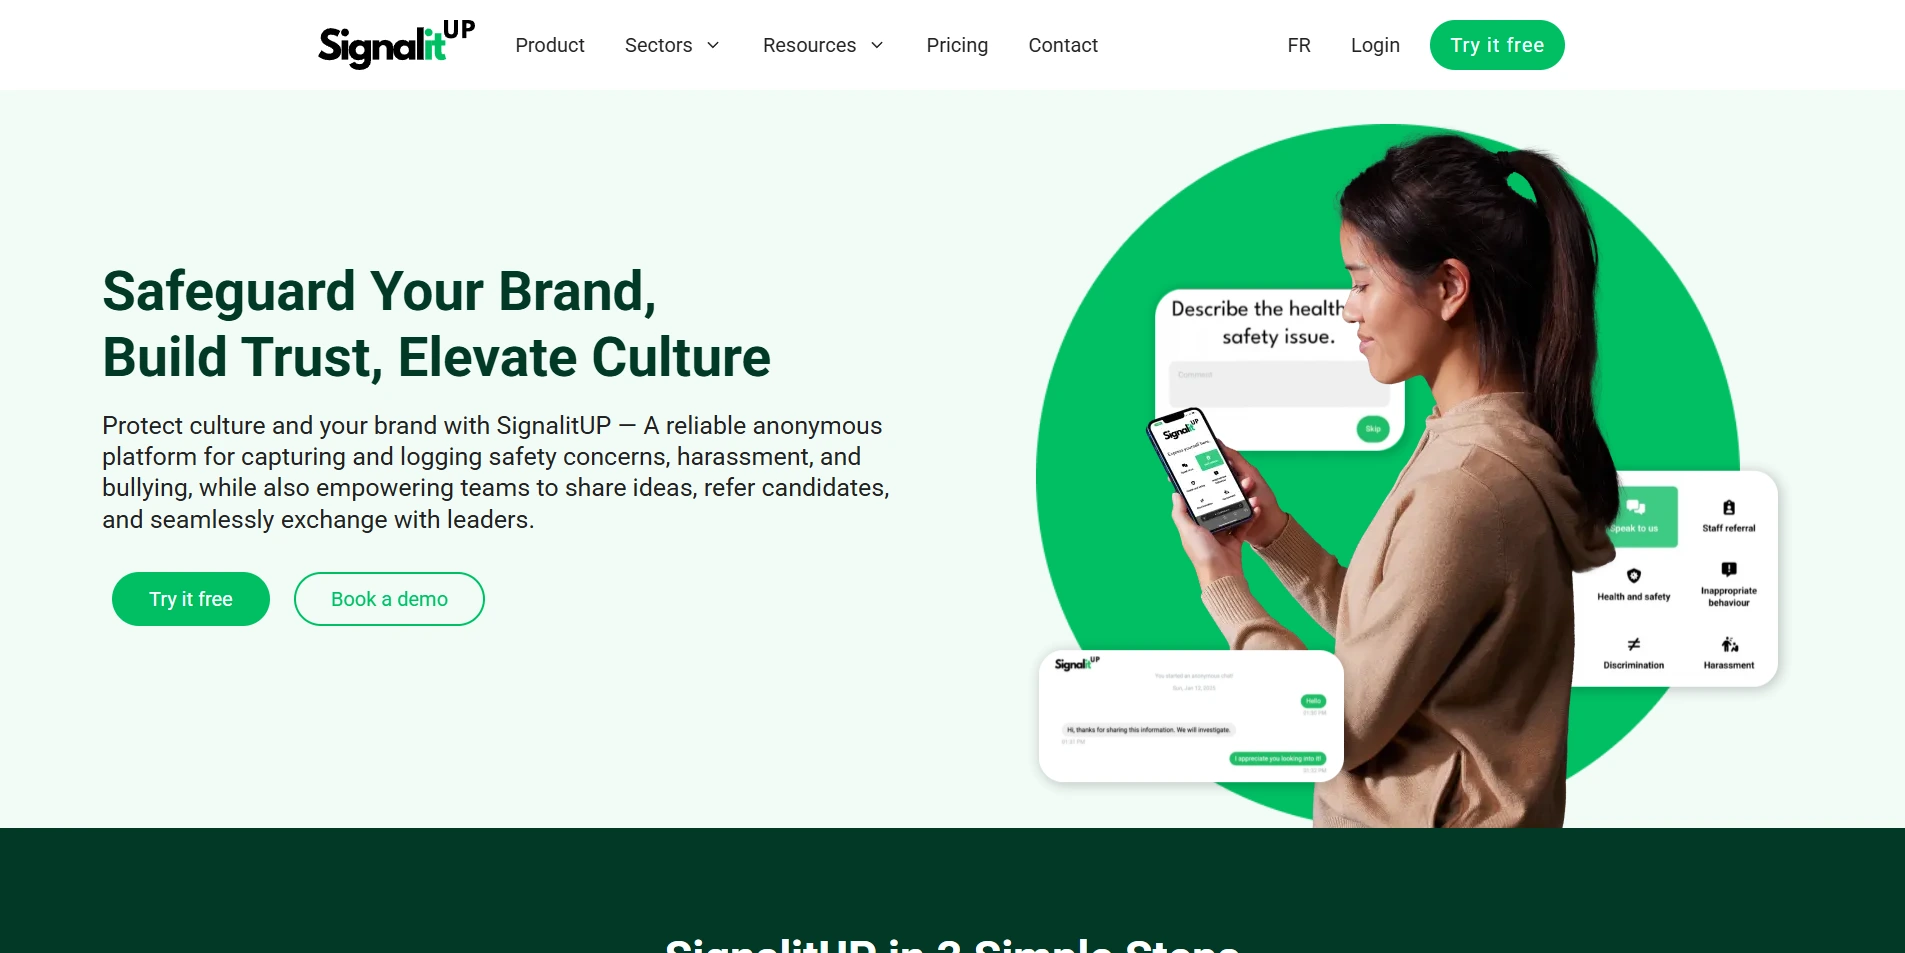The height and width of the screenshot is (953, 1905).
Task: Click the Health and safety shield icon
Action: click(x=1633, y=576)
